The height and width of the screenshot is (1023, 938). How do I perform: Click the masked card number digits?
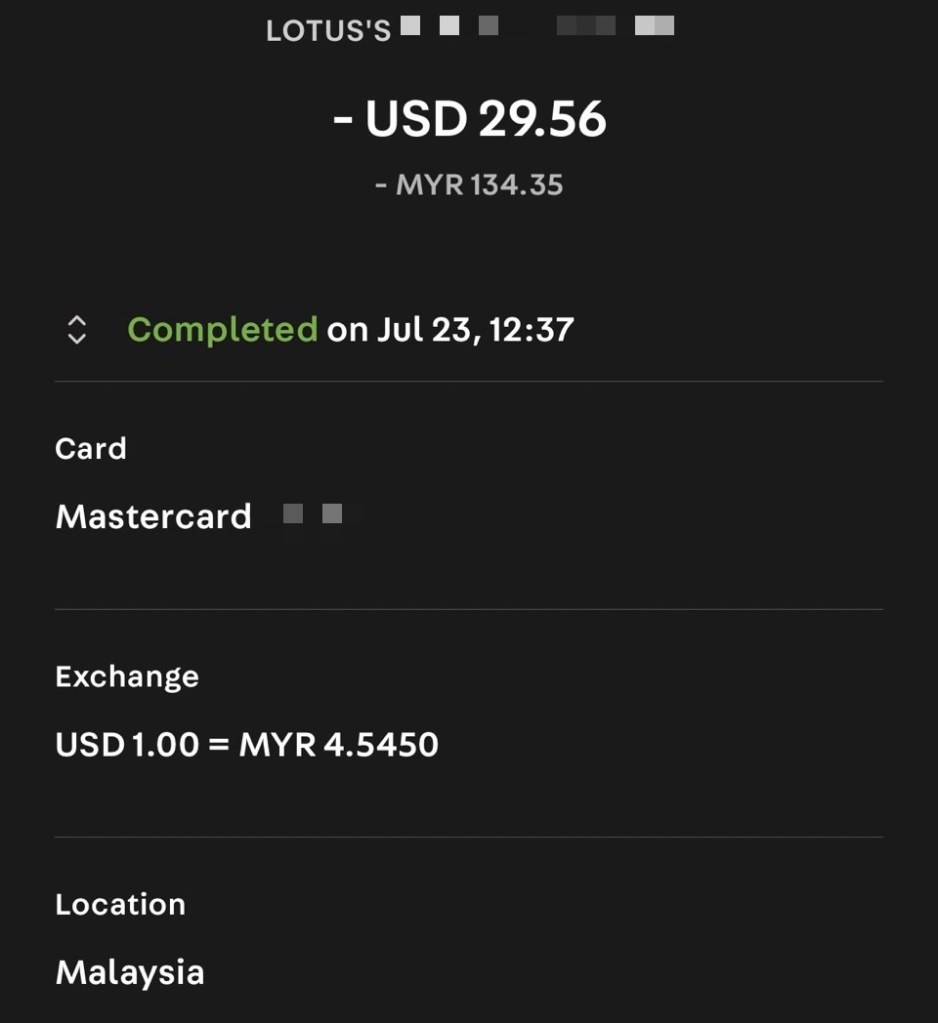pos(313,515)
